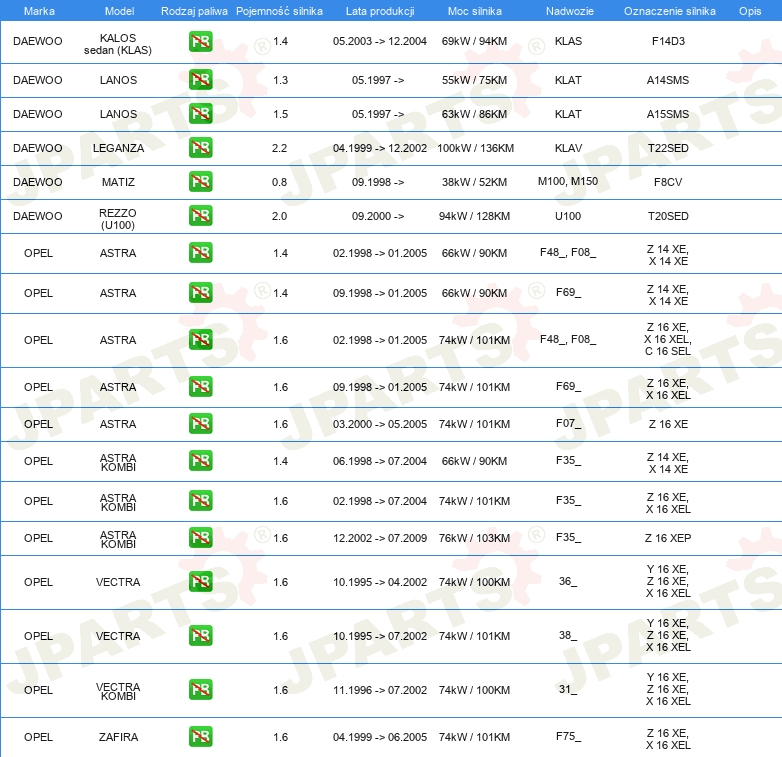Click the Pojemność silnika column header
The width and height of the screenshot is (782, 757).
[279, 11]
